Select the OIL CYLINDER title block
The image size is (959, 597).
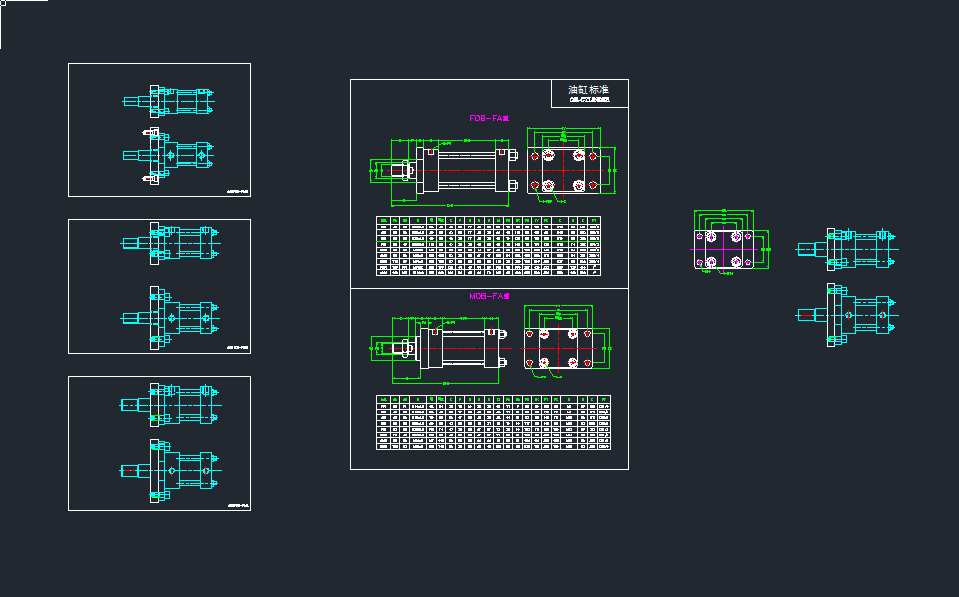pos(590,94)
